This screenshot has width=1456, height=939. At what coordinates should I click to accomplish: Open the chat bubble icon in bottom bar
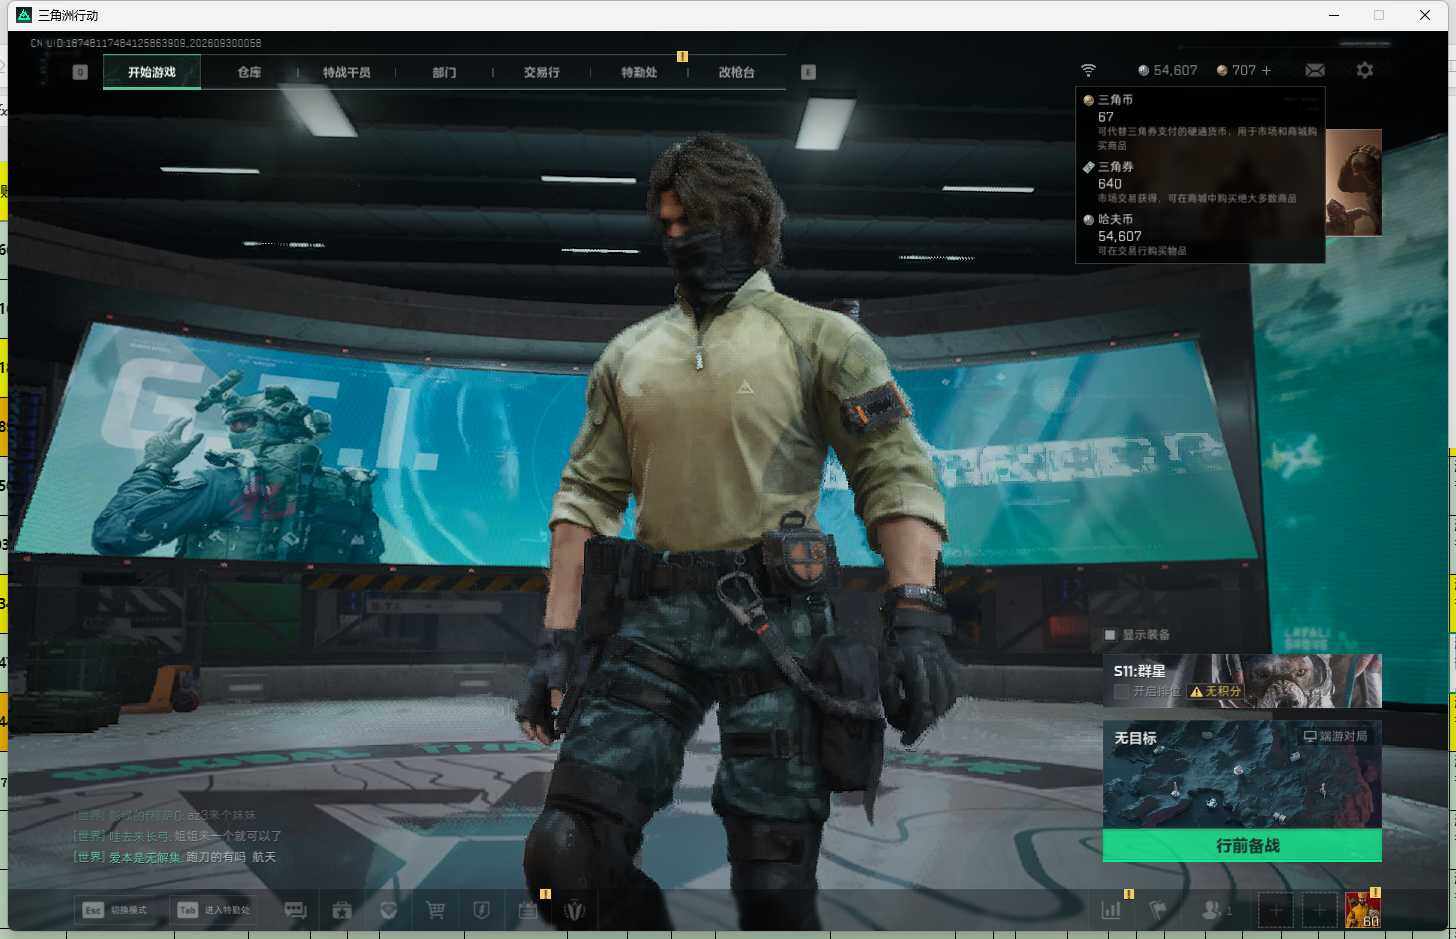point(295,910)
